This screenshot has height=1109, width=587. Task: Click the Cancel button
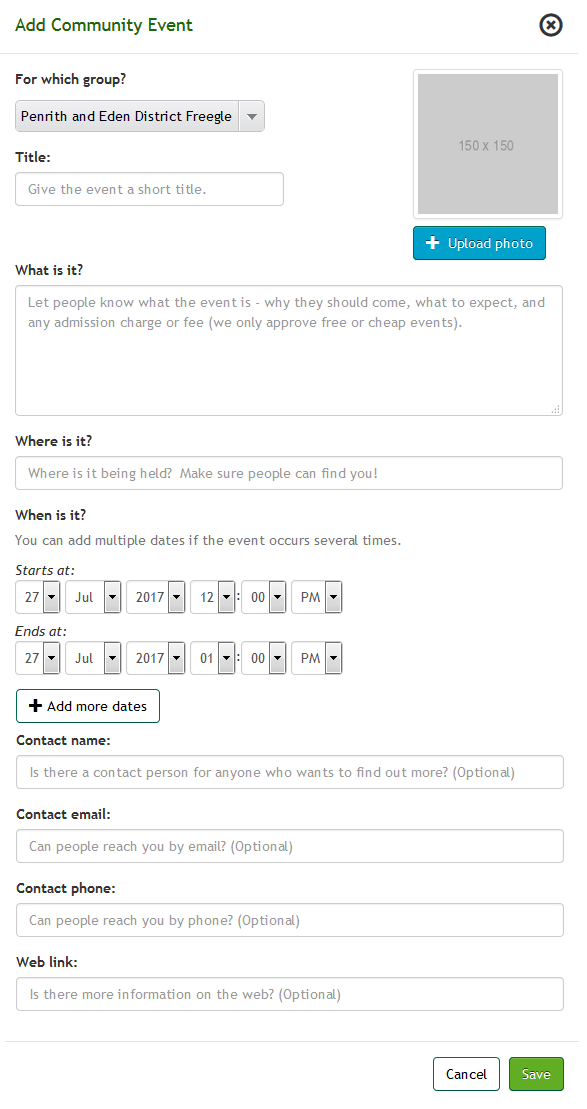[x=466, y=1074]
